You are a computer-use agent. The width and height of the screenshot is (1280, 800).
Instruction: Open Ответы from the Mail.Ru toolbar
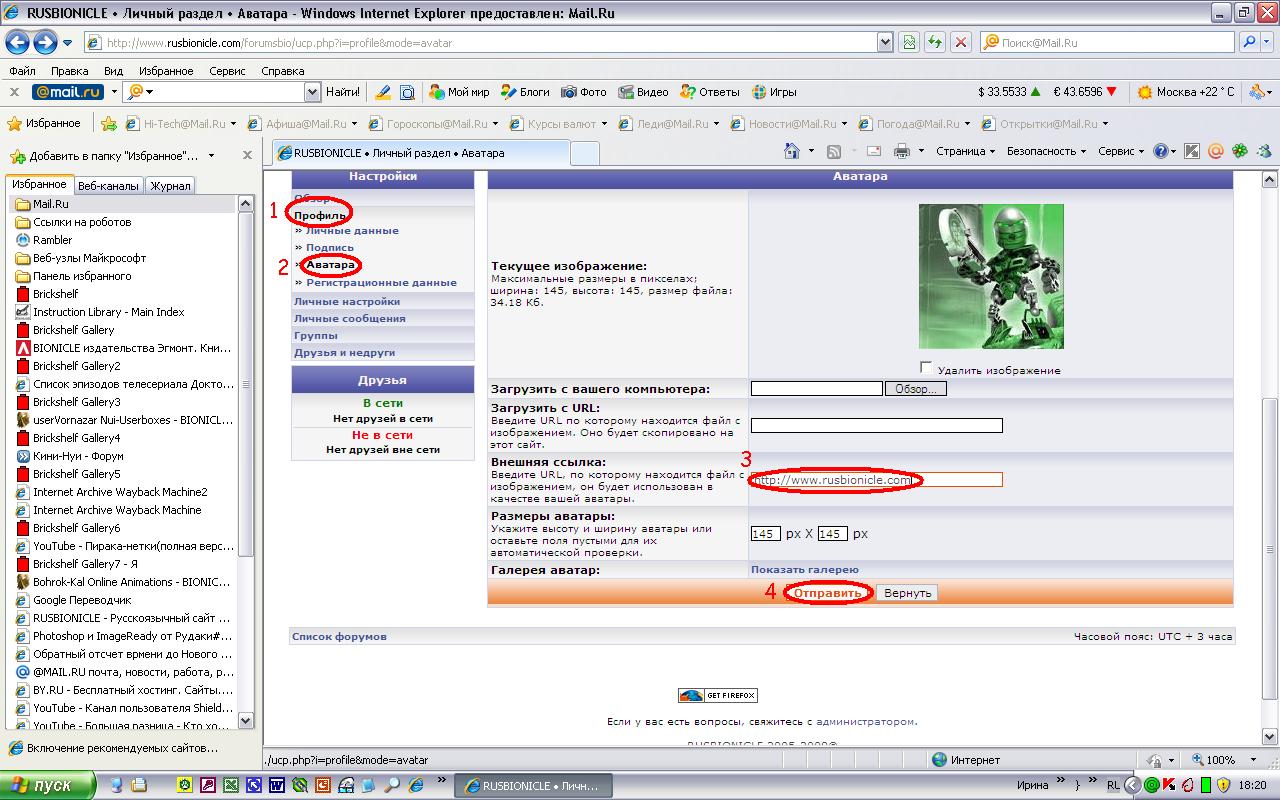pos(709,92)
